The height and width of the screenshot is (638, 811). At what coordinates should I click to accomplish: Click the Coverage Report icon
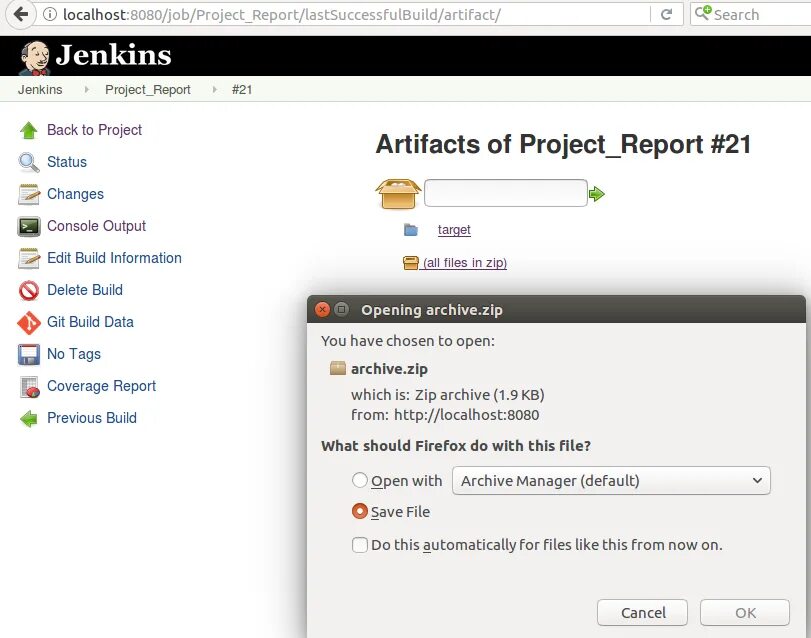point(29,387)
